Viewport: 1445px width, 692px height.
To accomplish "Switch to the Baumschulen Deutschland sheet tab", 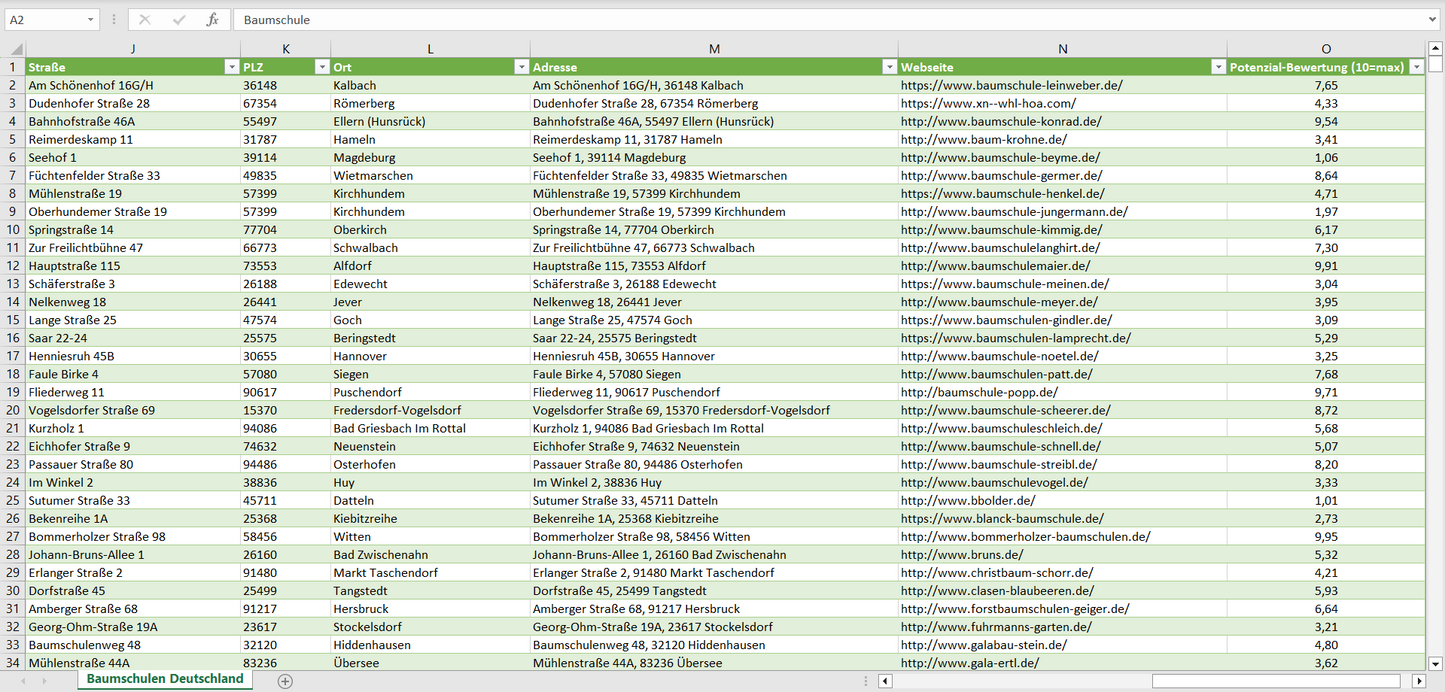I will click(165, 679).
